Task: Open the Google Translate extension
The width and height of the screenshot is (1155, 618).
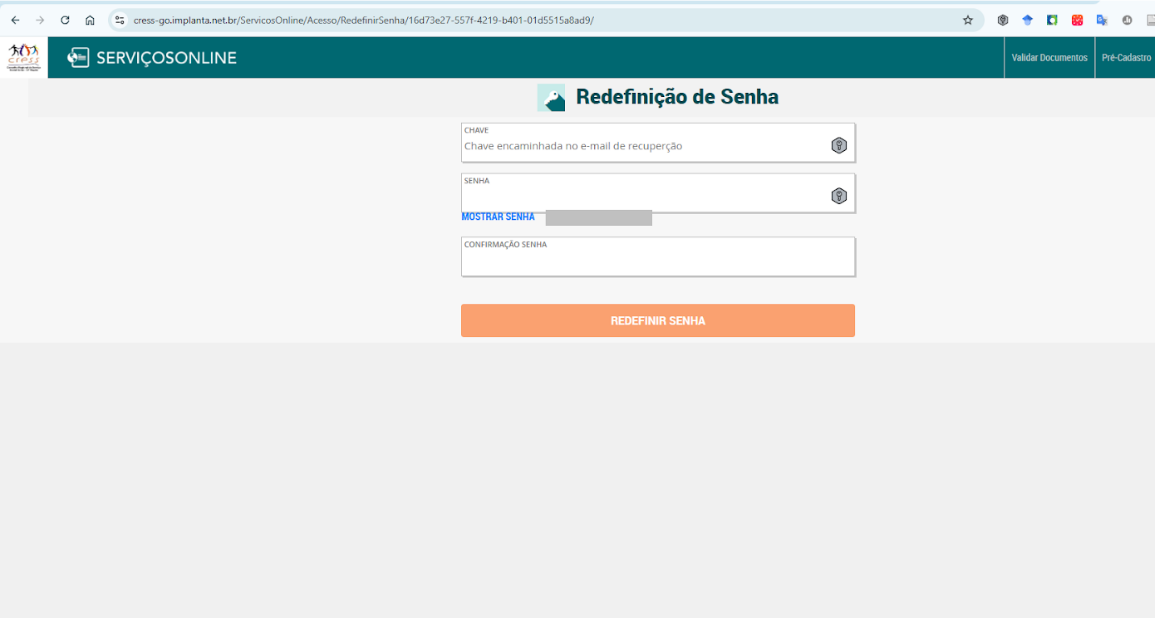Action: (1102, 21)
